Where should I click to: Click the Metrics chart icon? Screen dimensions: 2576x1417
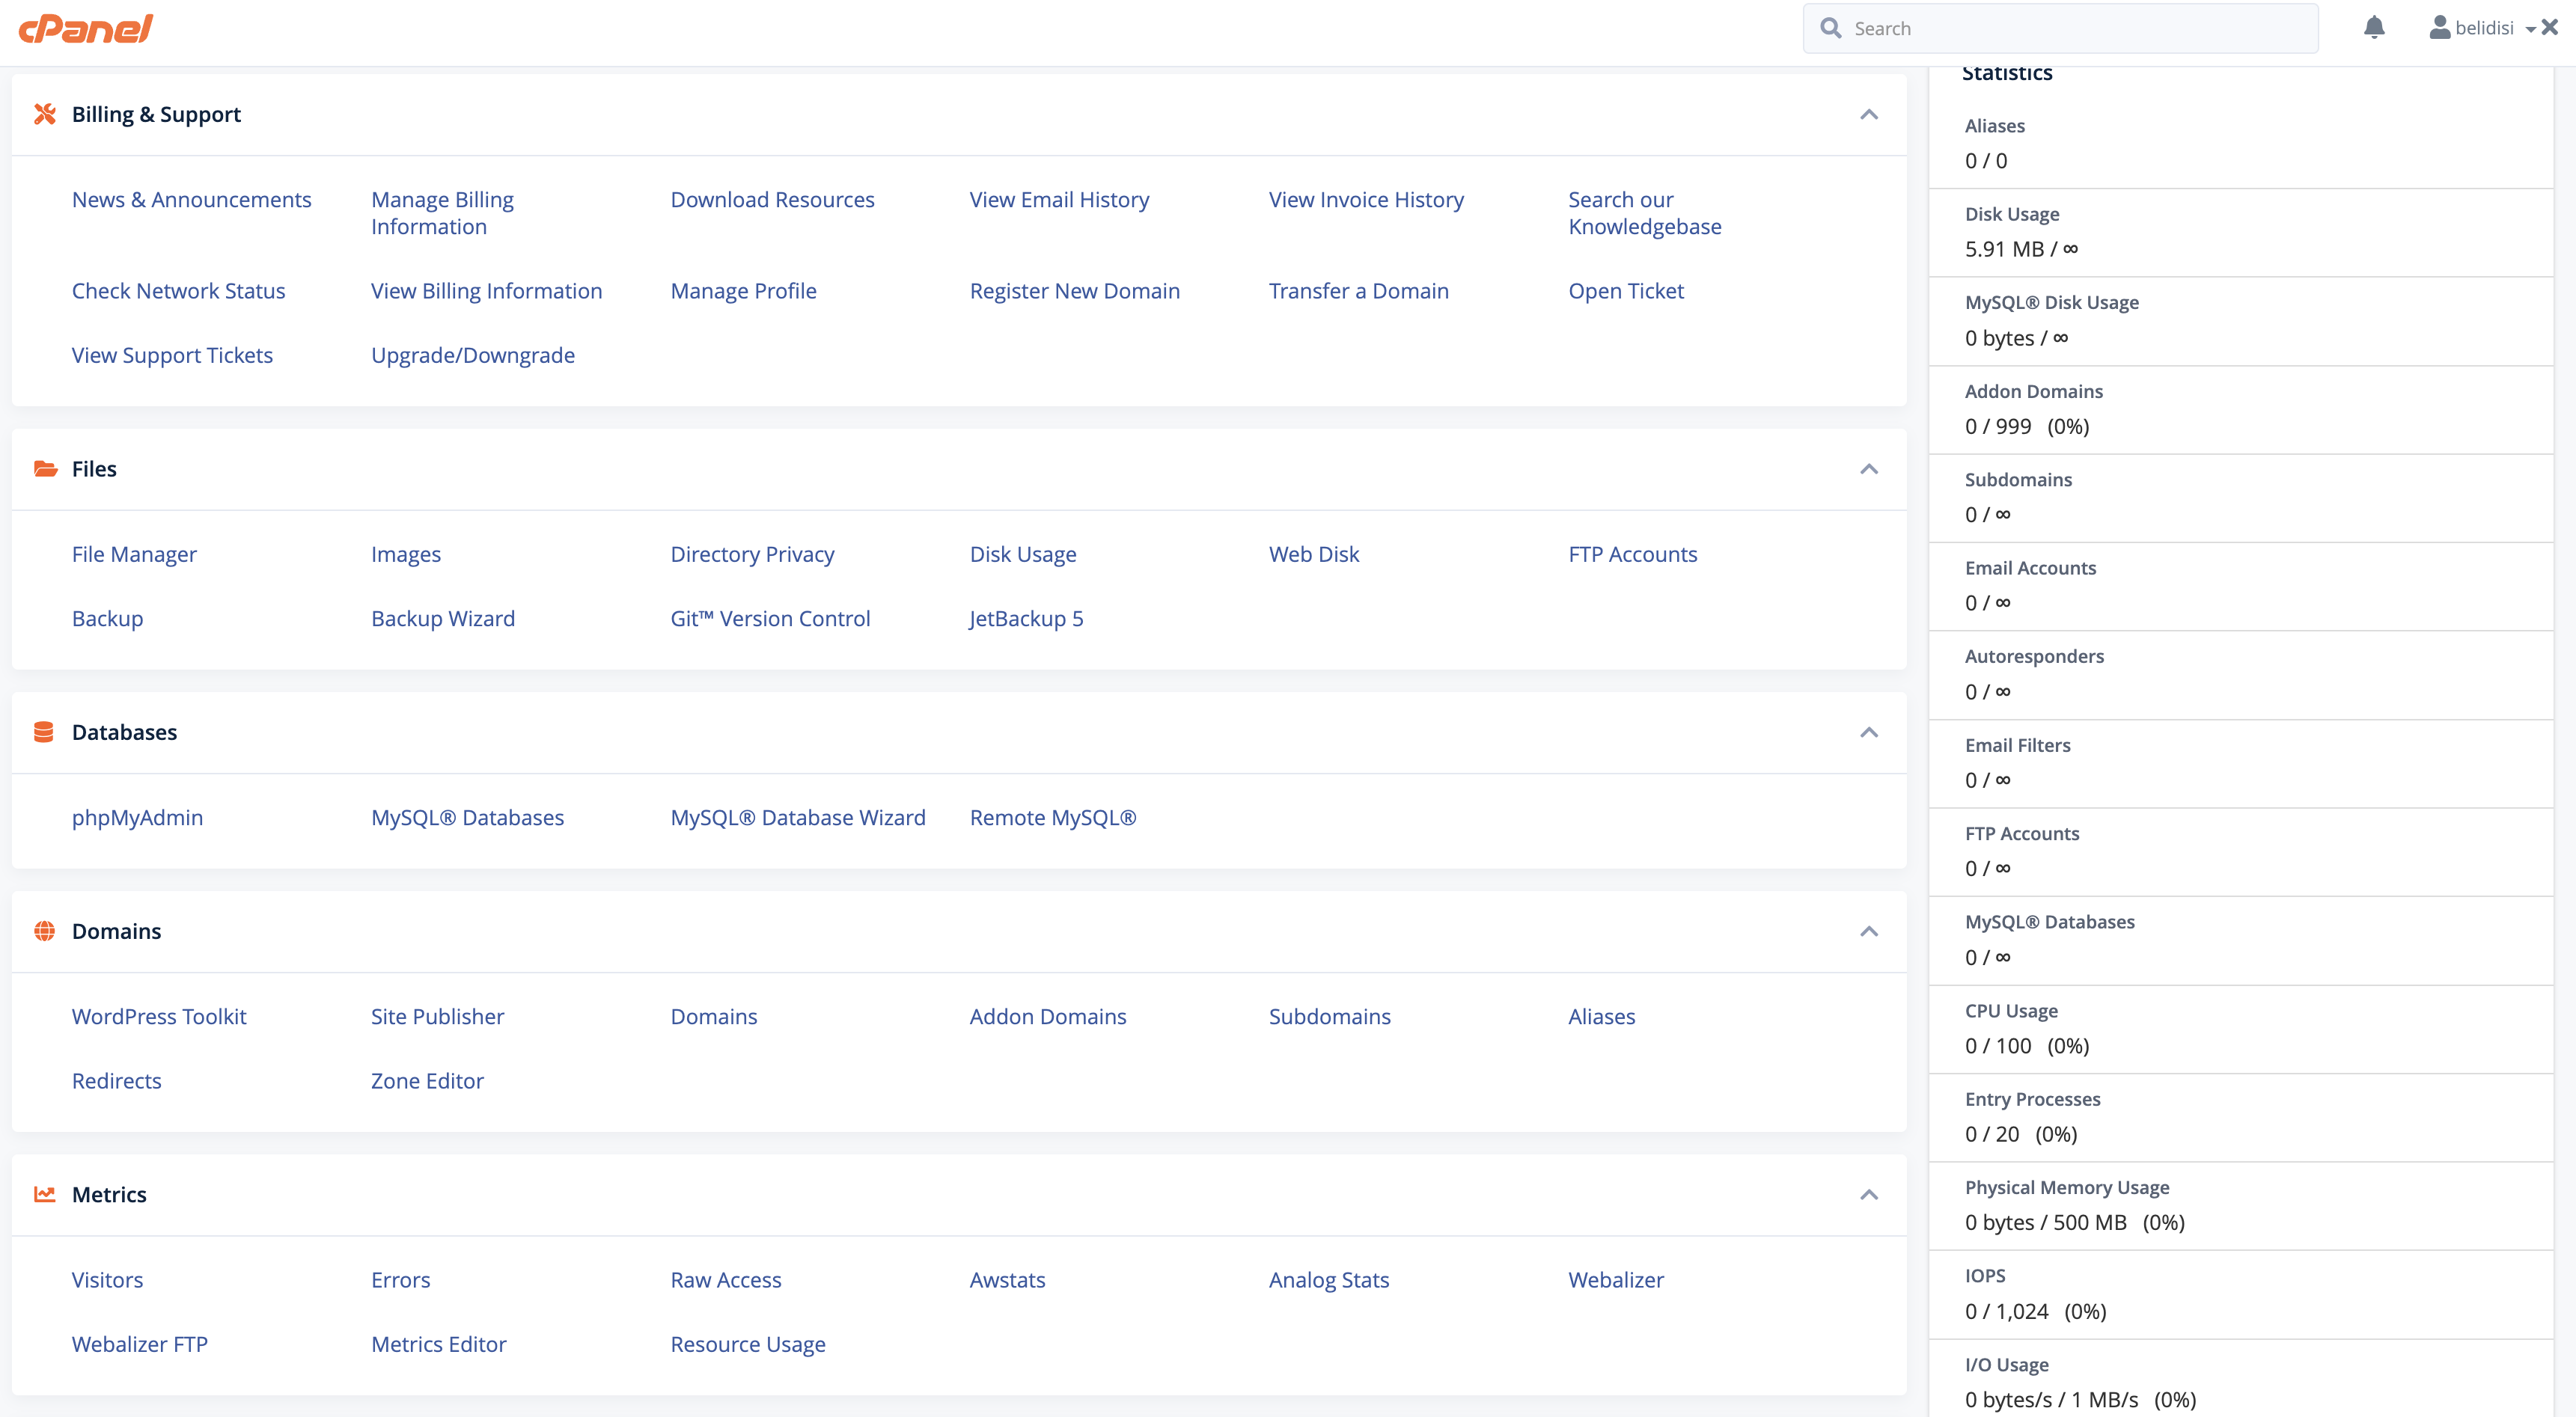[45, 1194]
